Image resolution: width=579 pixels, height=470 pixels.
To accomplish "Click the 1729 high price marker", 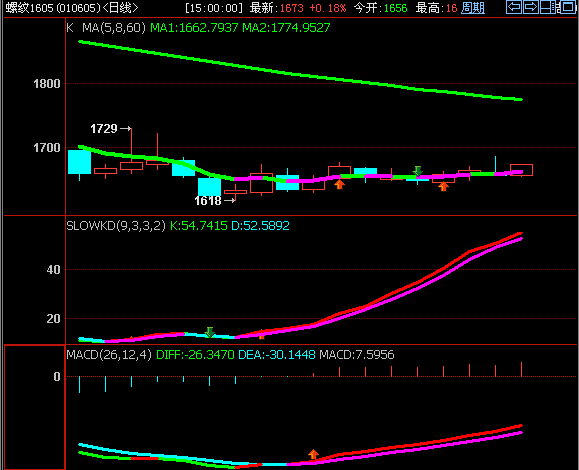I will point(104,129).
